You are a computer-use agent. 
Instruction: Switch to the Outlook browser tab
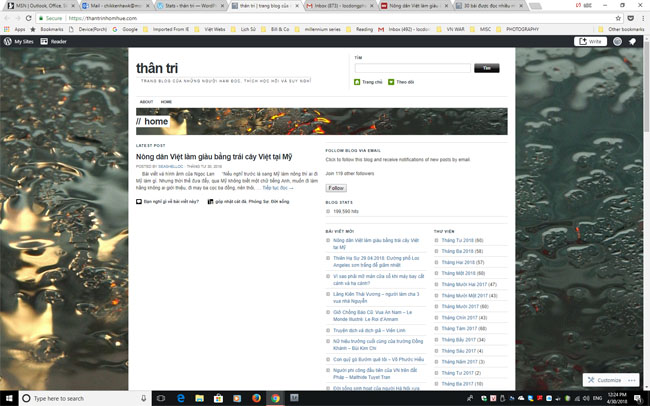click(35, 5)
